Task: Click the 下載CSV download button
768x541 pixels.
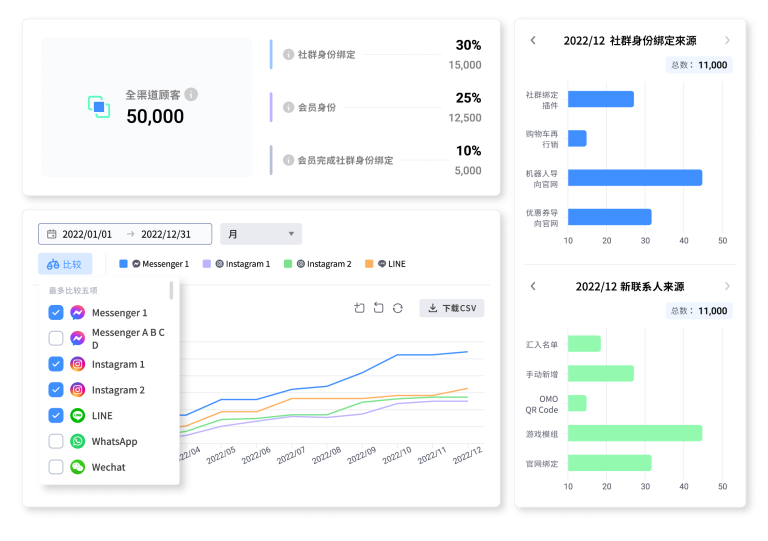Action: click(452, 308)
